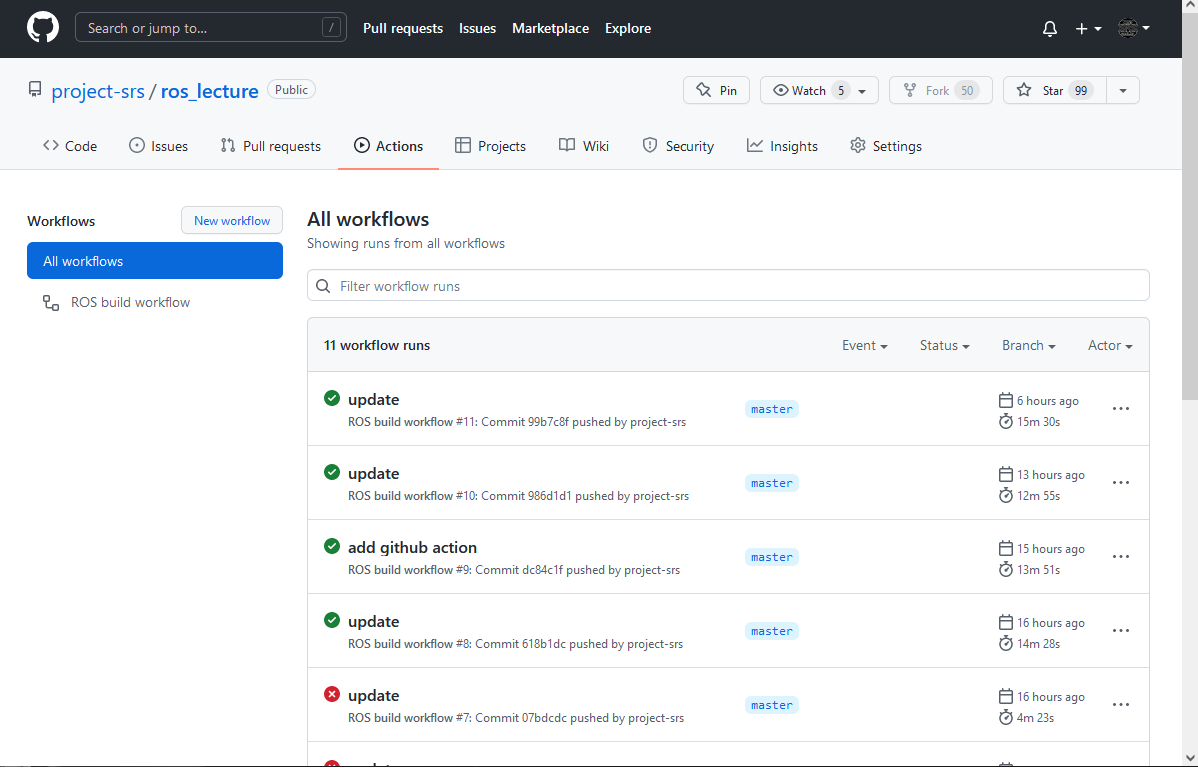Click the search icon in the filter box
Viewport: 1198px width, 768px height.
(323, 286)
